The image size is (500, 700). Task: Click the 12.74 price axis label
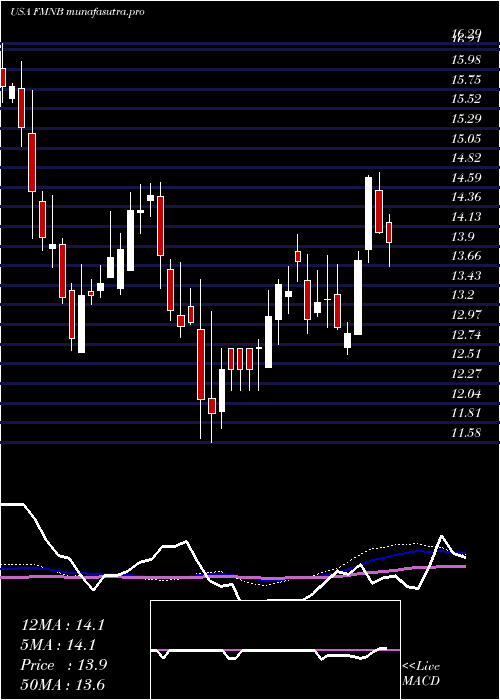pyautogui.click(x=466, y=334)
